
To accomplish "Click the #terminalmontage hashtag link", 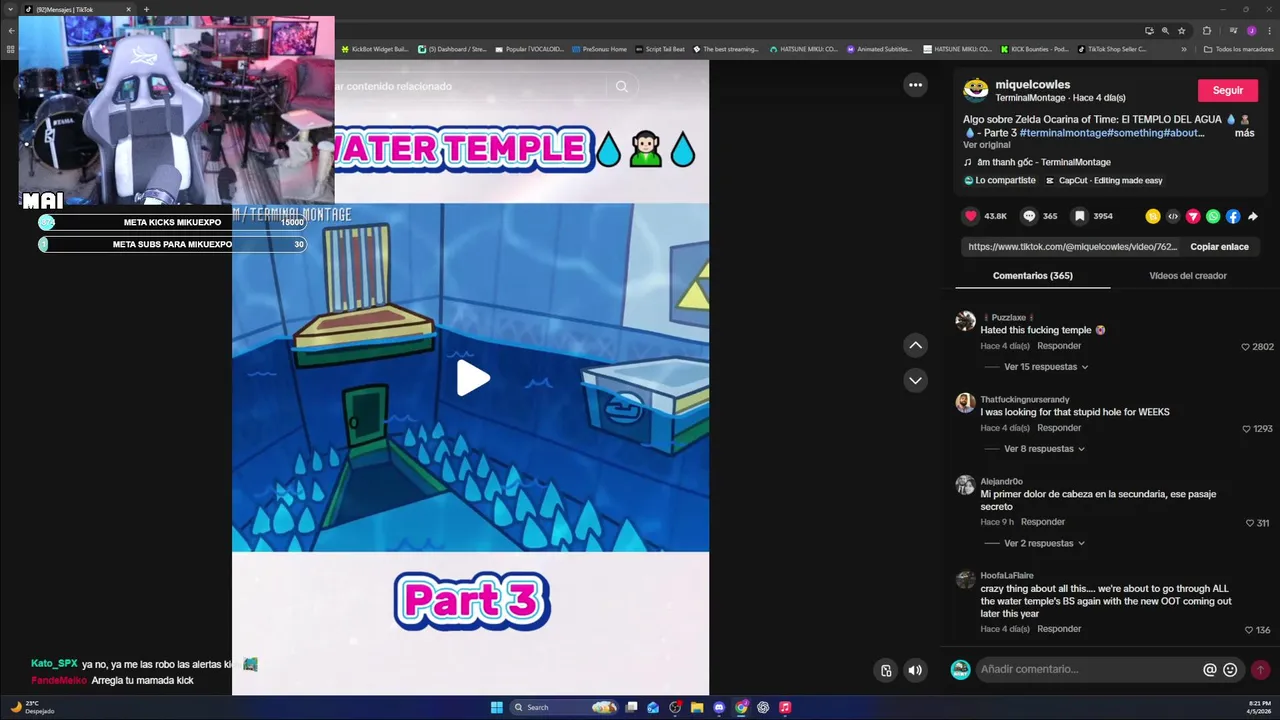I will pos(1063,133).
